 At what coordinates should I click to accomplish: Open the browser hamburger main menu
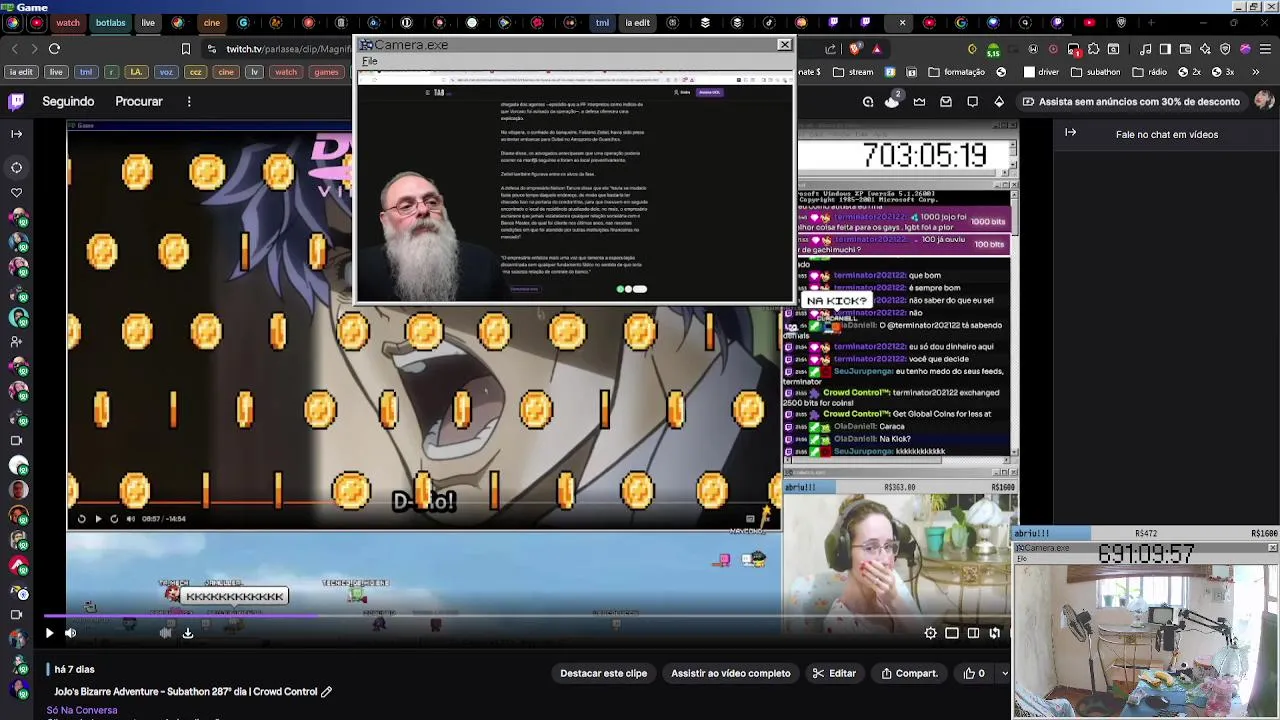point(1266,48)
